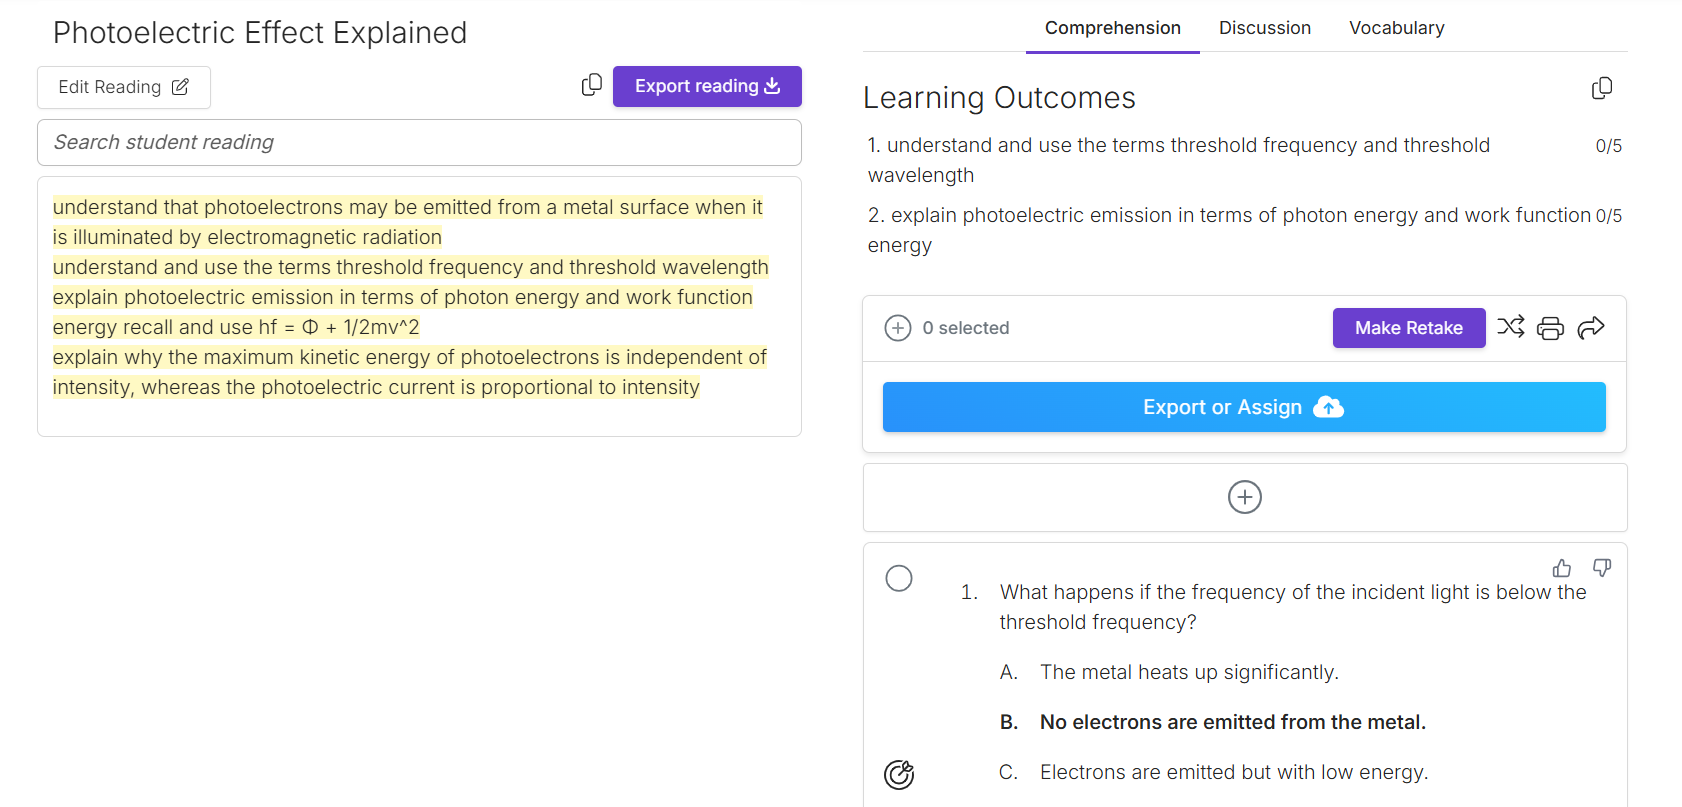Select the Comprehension tab
The width and height of the screenshot is (1682, 807).
[x=1112, y=28]
